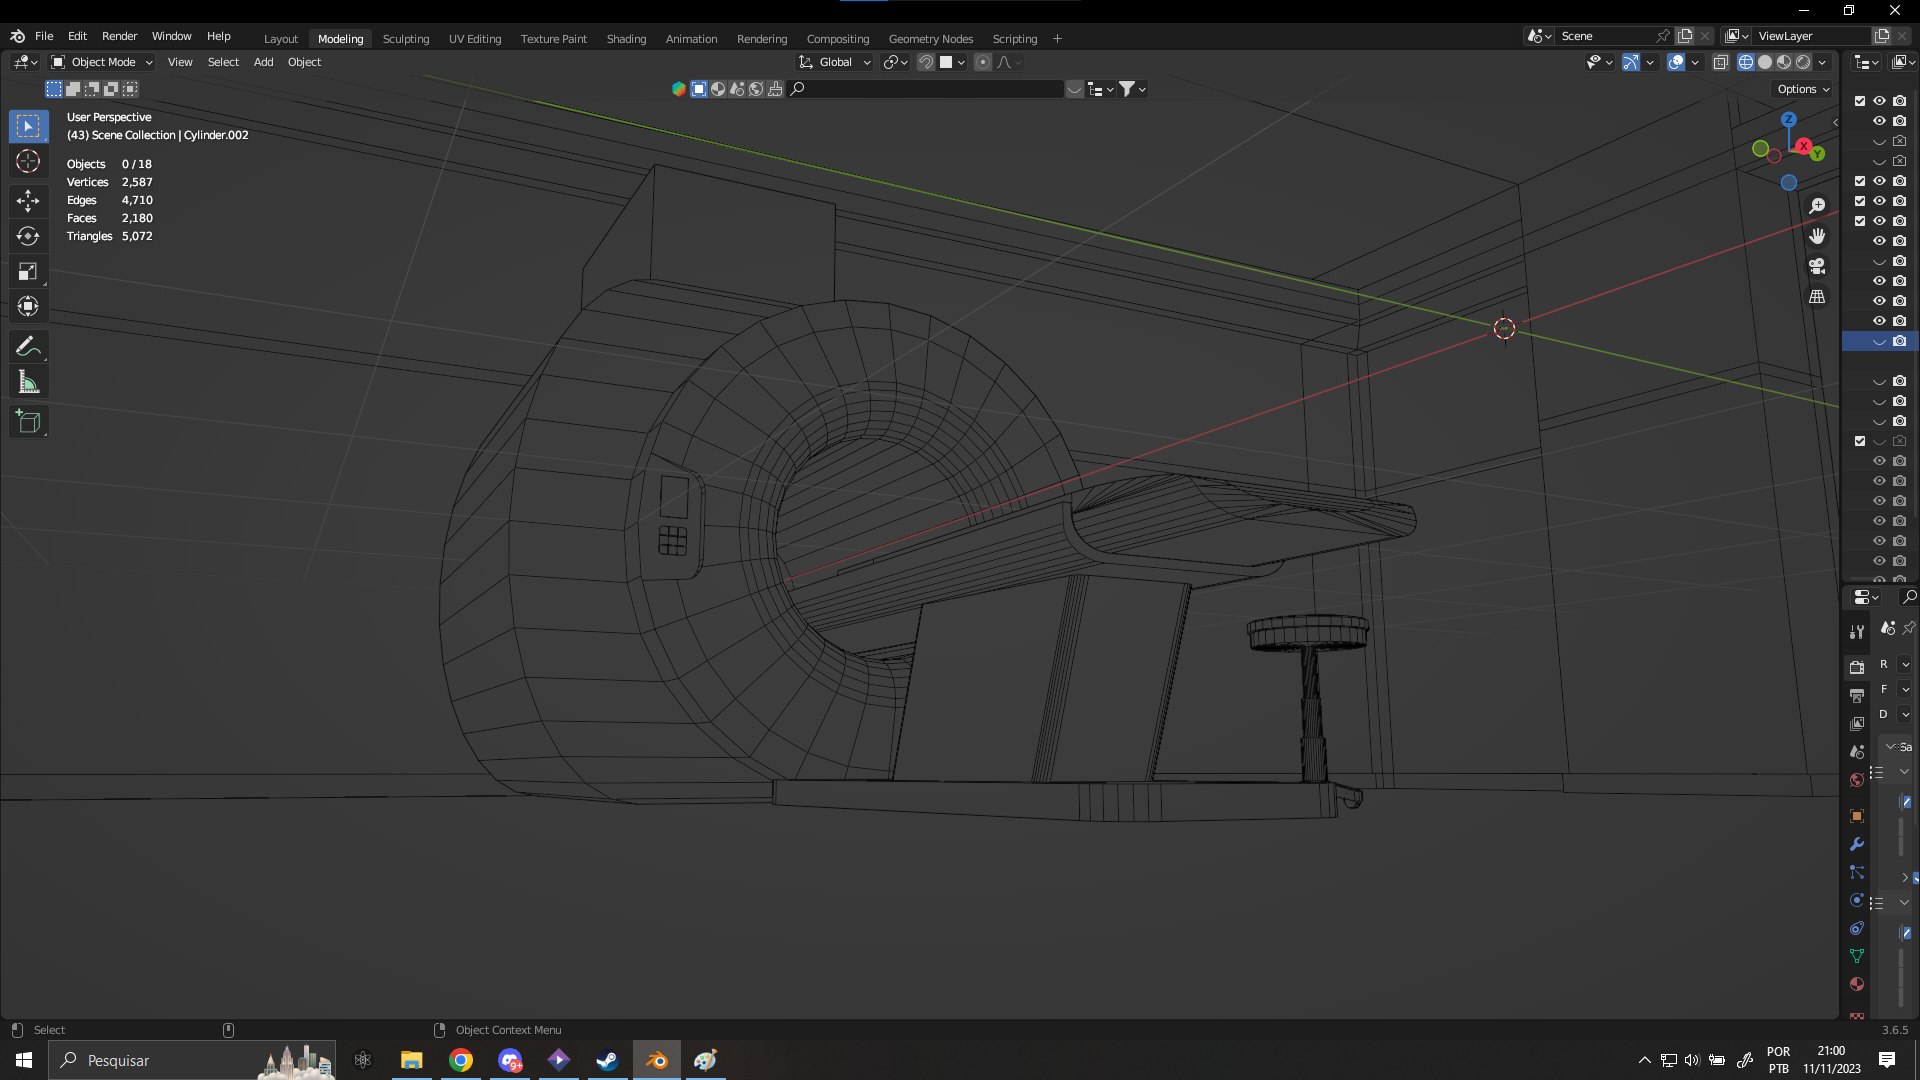This screenshot has height=1080, width=1920.
Task: Choose the Add Cube tool
Action: point(28,421)
